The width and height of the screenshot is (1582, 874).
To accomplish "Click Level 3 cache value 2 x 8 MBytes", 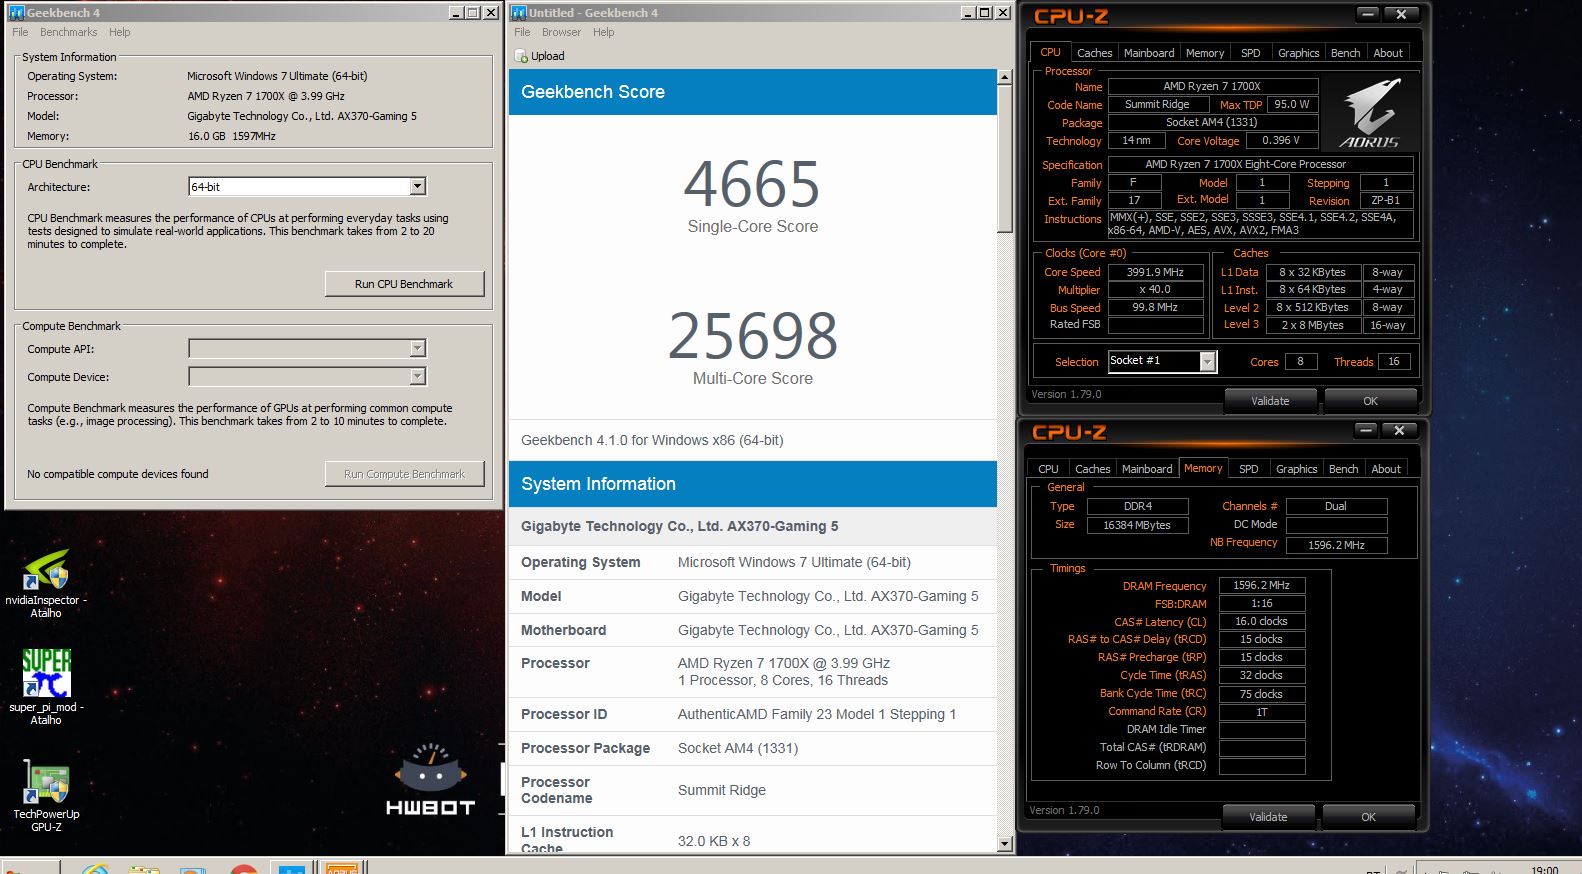I will 1312,325.
